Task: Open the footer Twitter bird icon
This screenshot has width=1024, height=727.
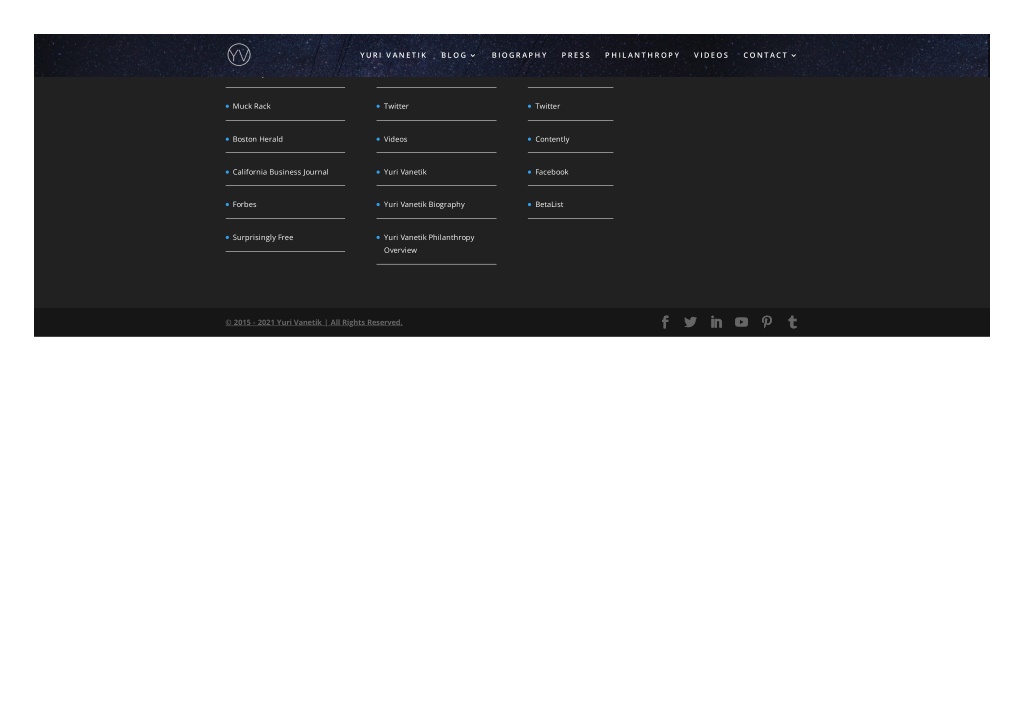Action: coord(690,322)
